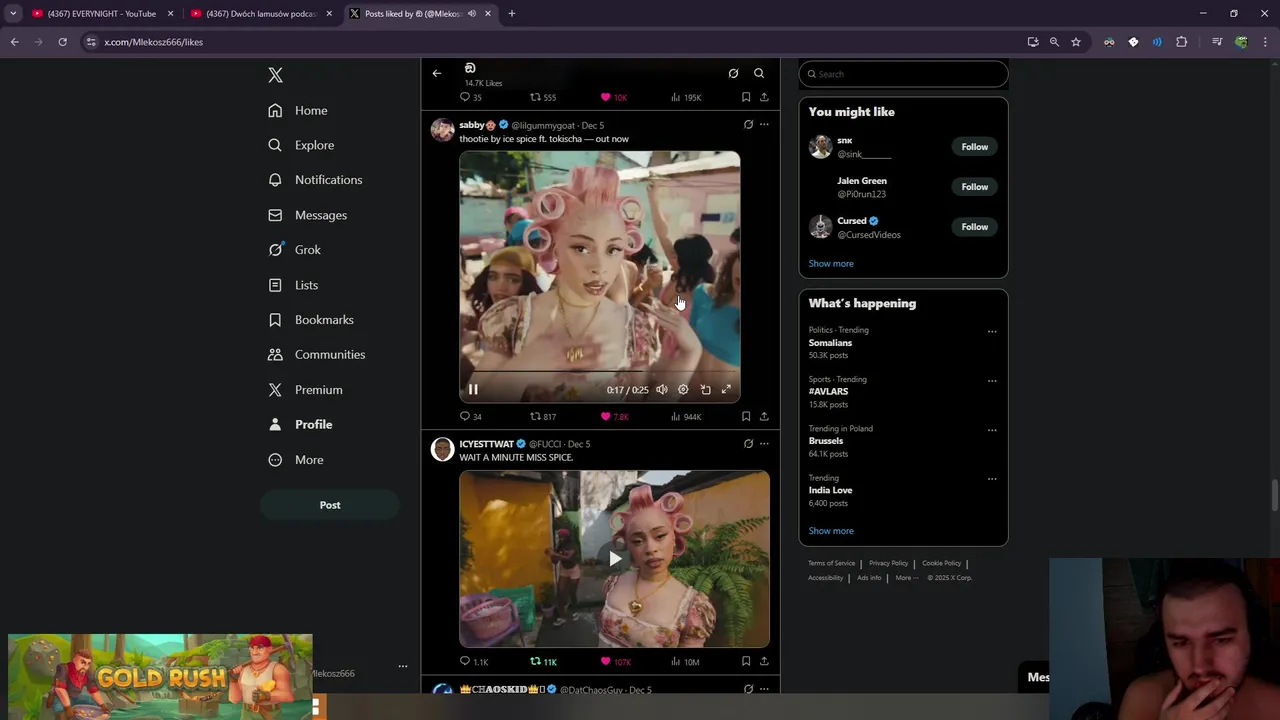Image resolution: width=1280 pixels, height=720 pixels.
Task: Open a new browser tab
Action: [x=512, y=14]
